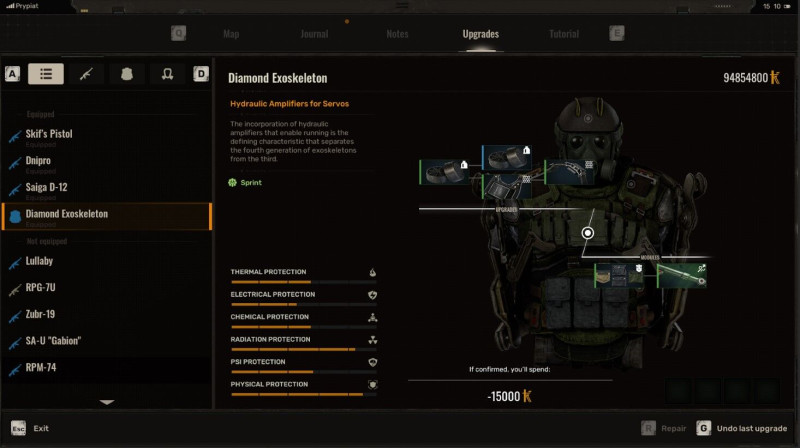The width and height of the screenshot is (800, 448).
Task: Select the leftmost servo upgrade tile
Action: 444,172
